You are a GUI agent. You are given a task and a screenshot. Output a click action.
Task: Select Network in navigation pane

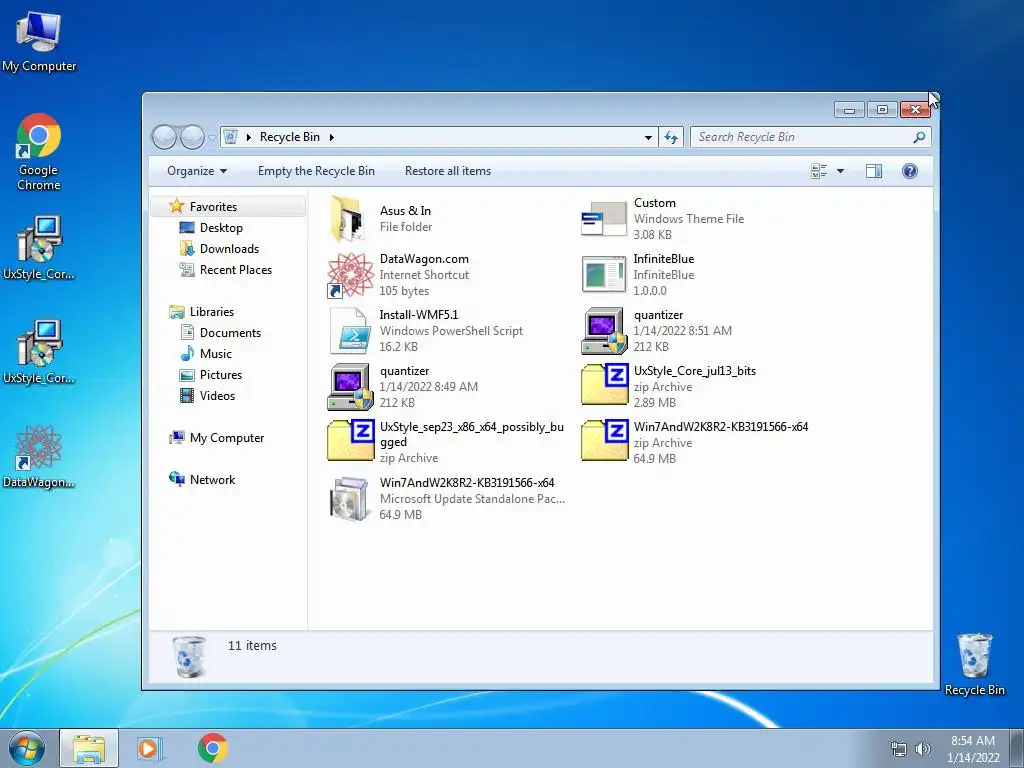click(212, 479)
